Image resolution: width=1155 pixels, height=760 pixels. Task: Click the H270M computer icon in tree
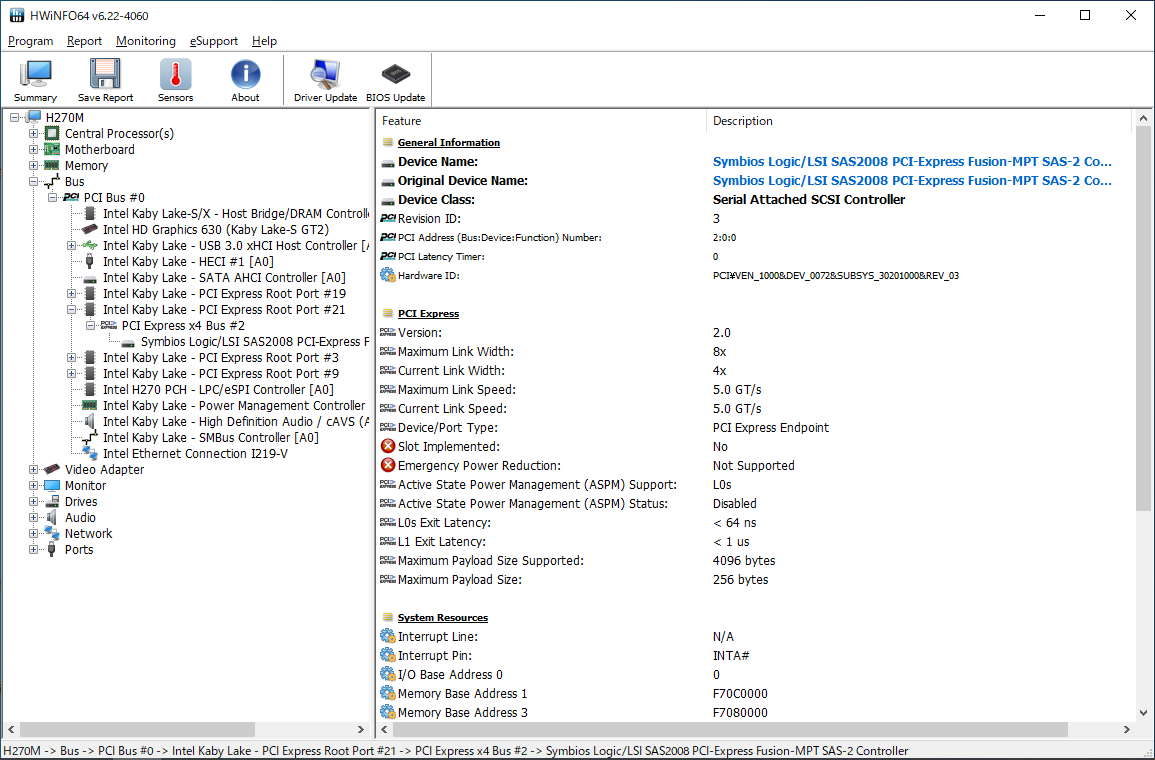pos(34,117)
